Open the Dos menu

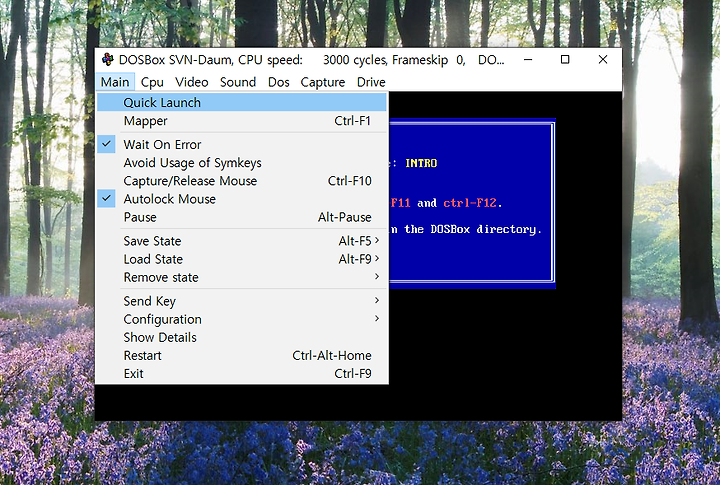click(279, 82)
